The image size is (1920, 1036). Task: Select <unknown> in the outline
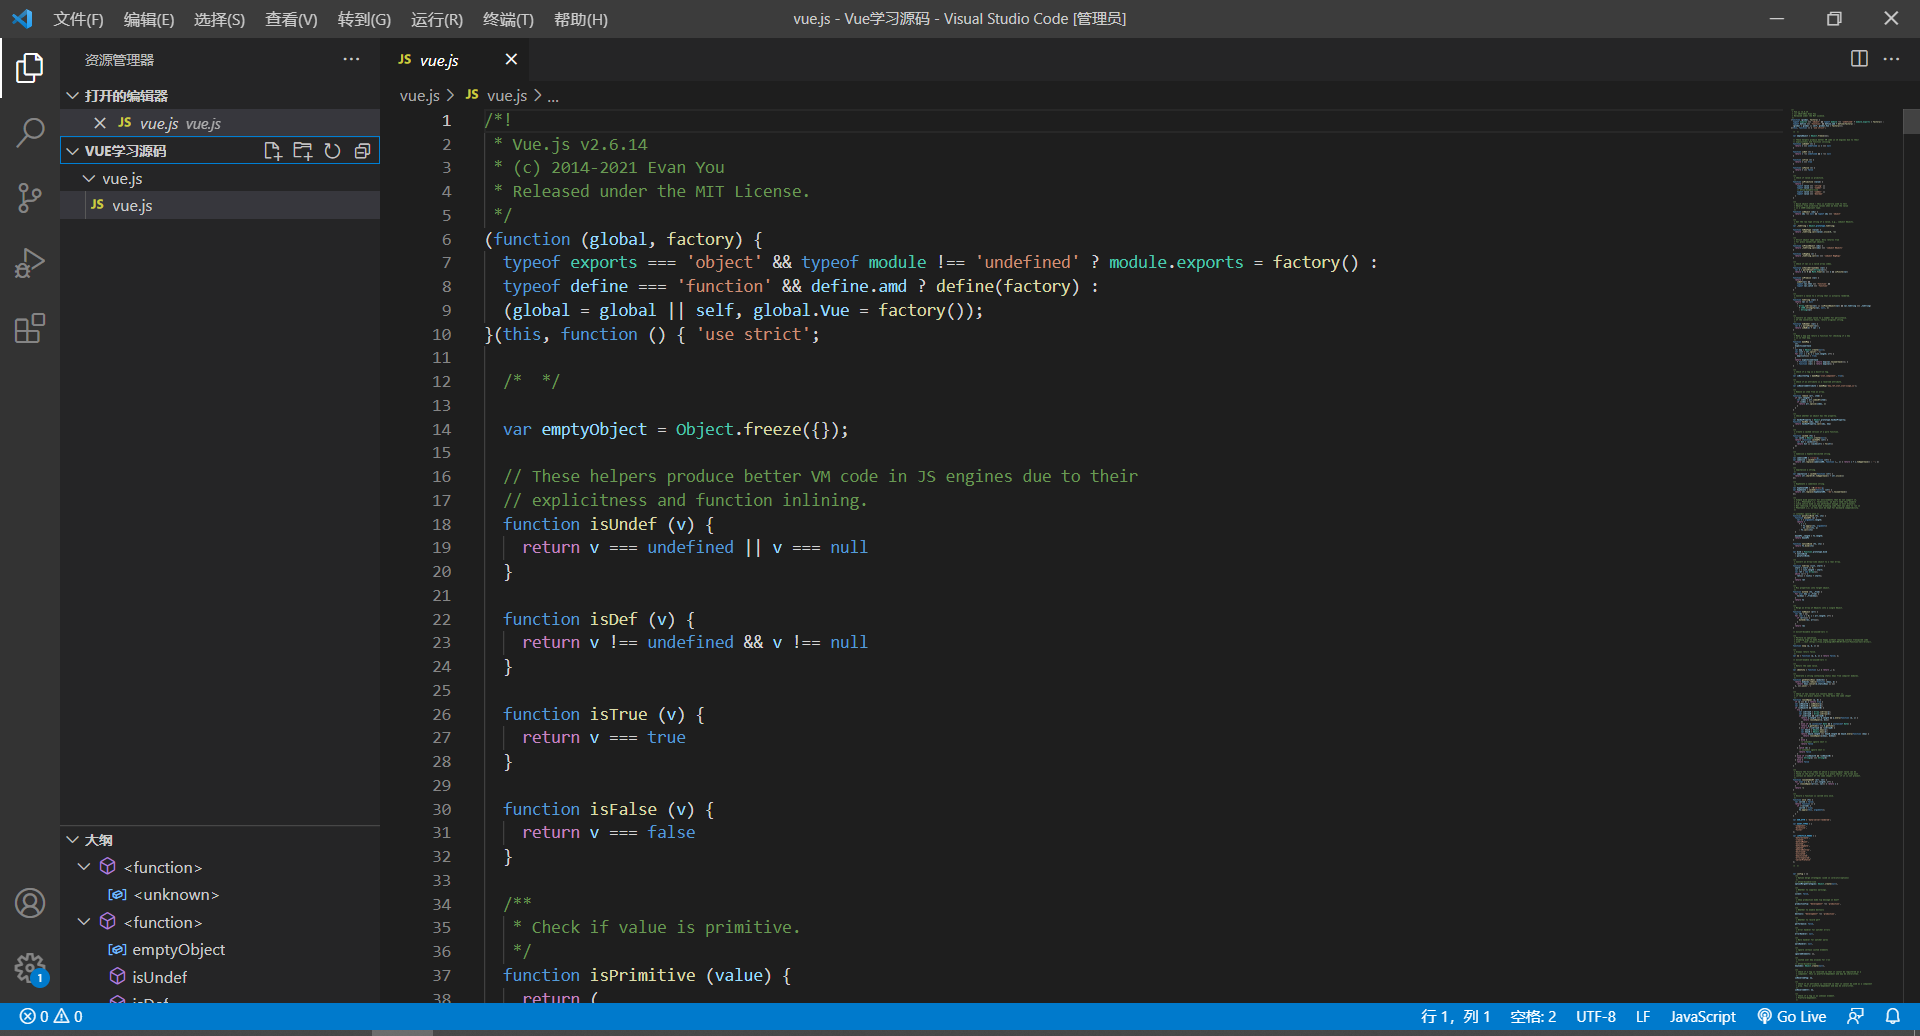176,895
